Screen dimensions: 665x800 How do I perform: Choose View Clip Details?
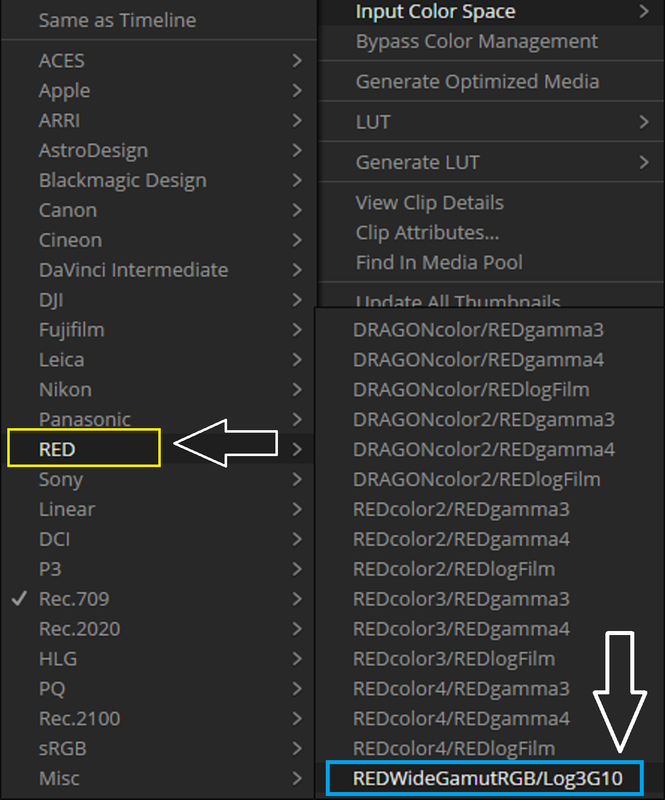491,203
